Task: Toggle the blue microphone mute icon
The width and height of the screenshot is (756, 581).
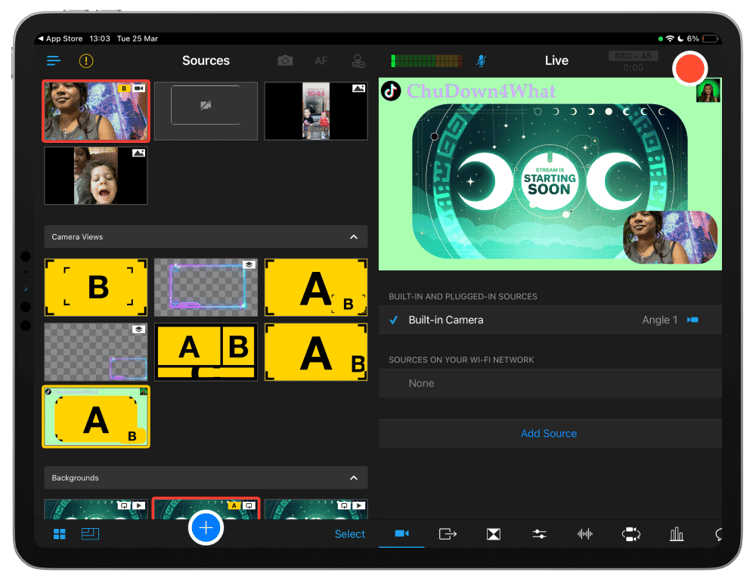Action: 481,61
